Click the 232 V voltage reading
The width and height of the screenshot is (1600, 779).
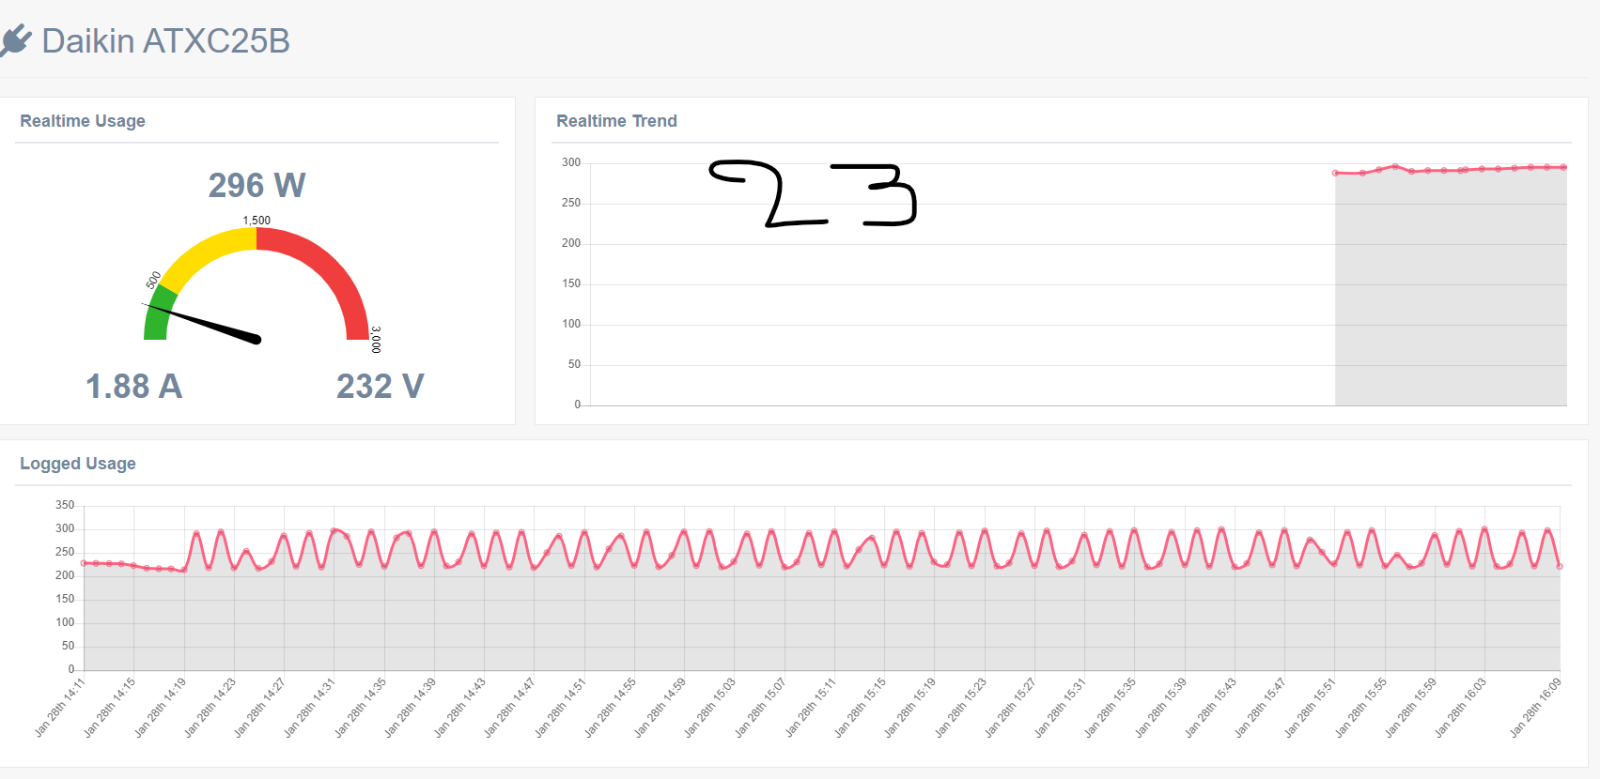tap(380, 386)
